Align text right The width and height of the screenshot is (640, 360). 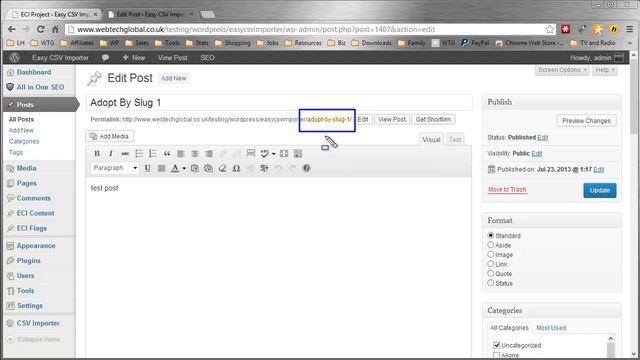click(209, 153)
